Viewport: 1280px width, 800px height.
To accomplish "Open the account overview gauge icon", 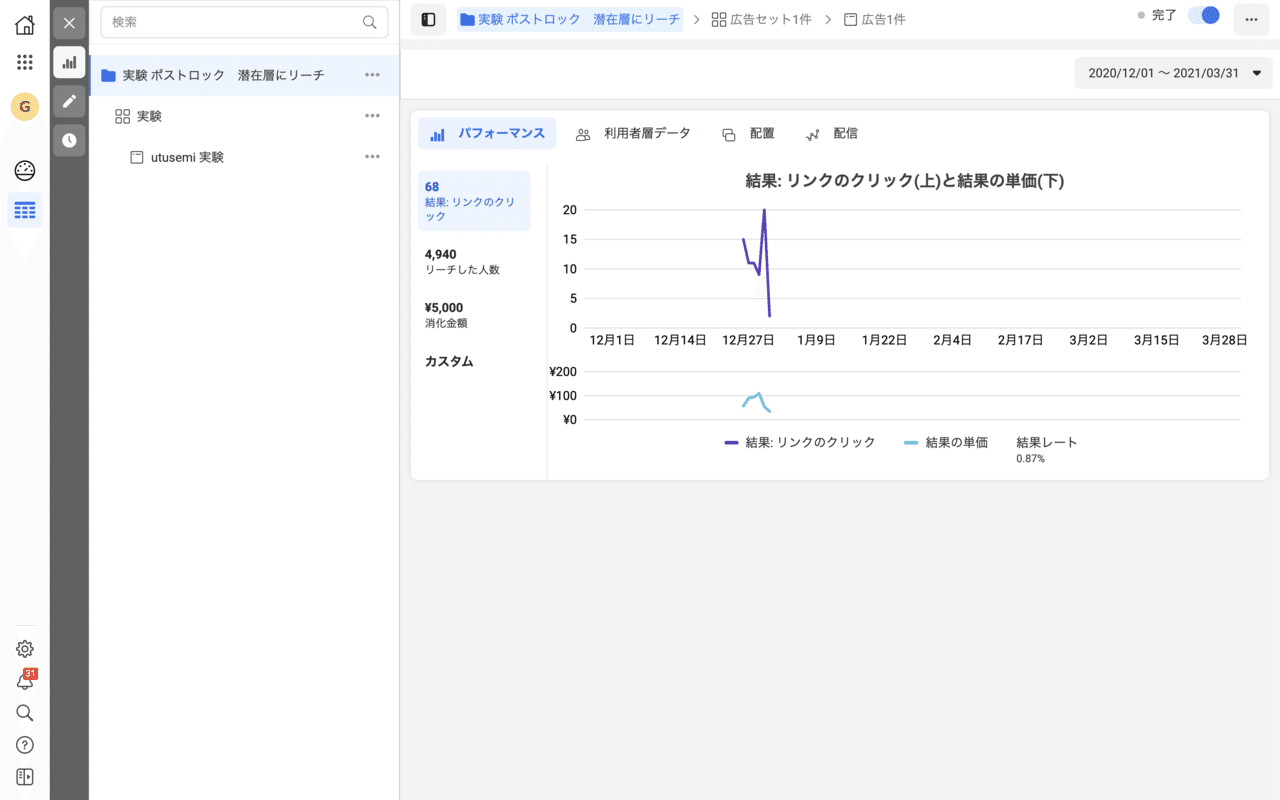I will point(25,170).
